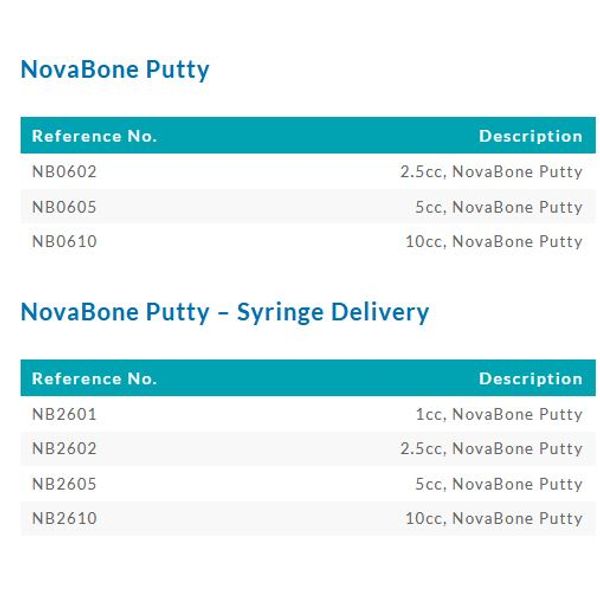Screen dimensions: 600x600
Task: Select reference number NB0605
Action: point(64,207)
